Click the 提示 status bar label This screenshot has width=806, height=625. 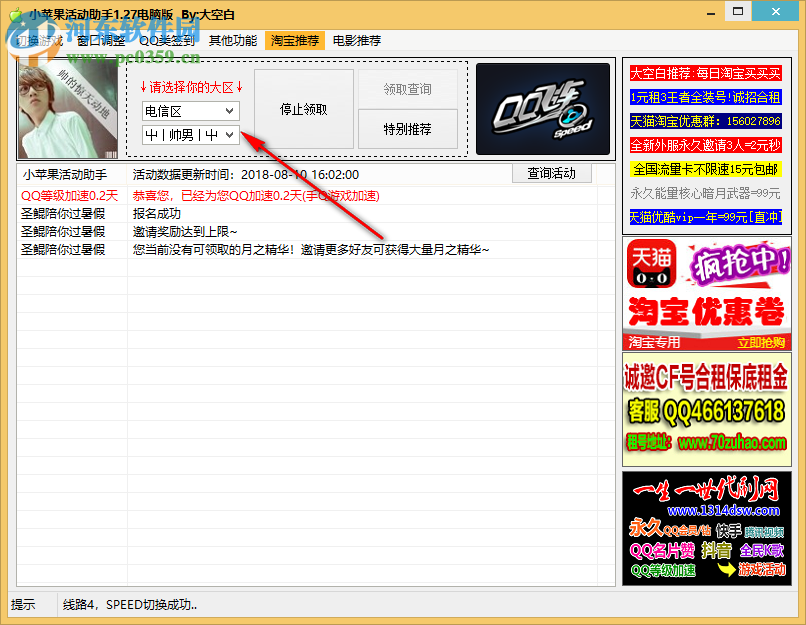pos(23,605)
